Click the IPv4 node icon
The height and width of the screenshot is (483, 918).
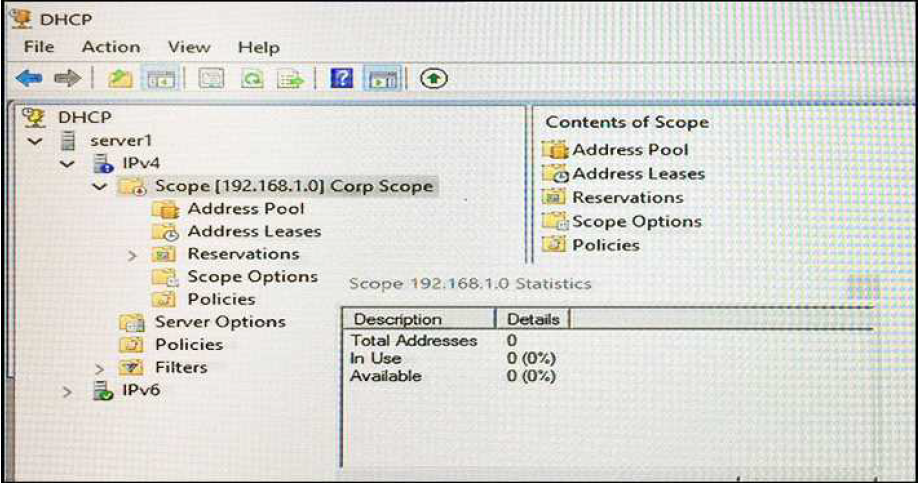click(104, 163)
